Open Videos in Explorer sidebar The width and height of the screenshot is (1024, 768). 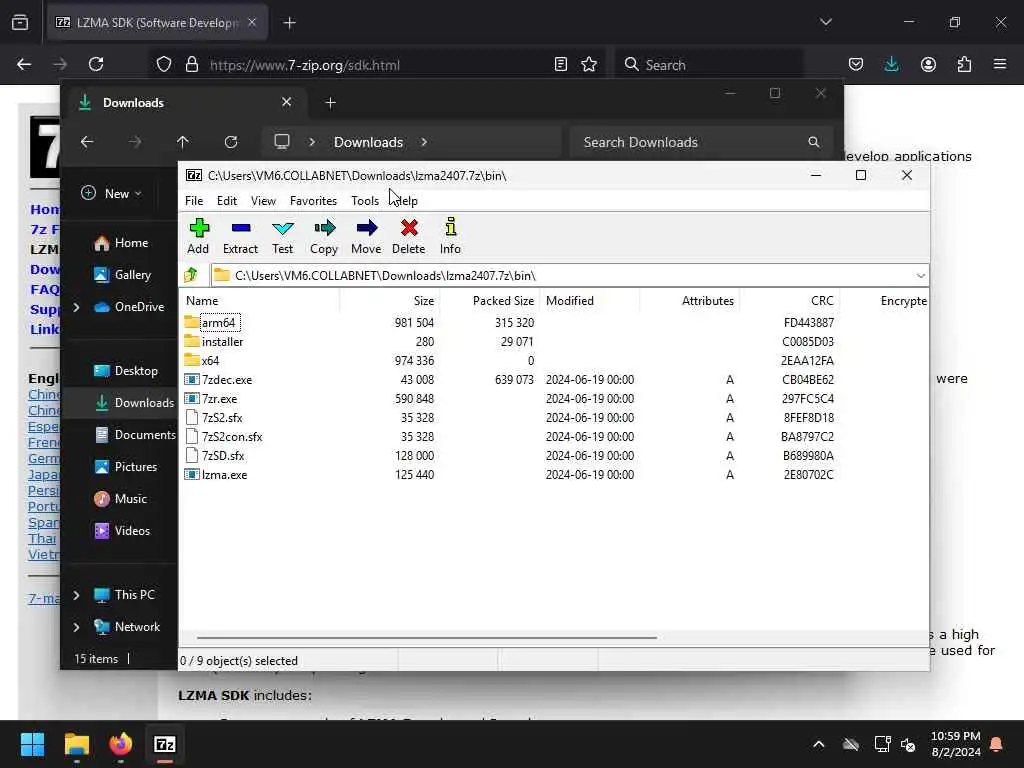pos(122,531)
